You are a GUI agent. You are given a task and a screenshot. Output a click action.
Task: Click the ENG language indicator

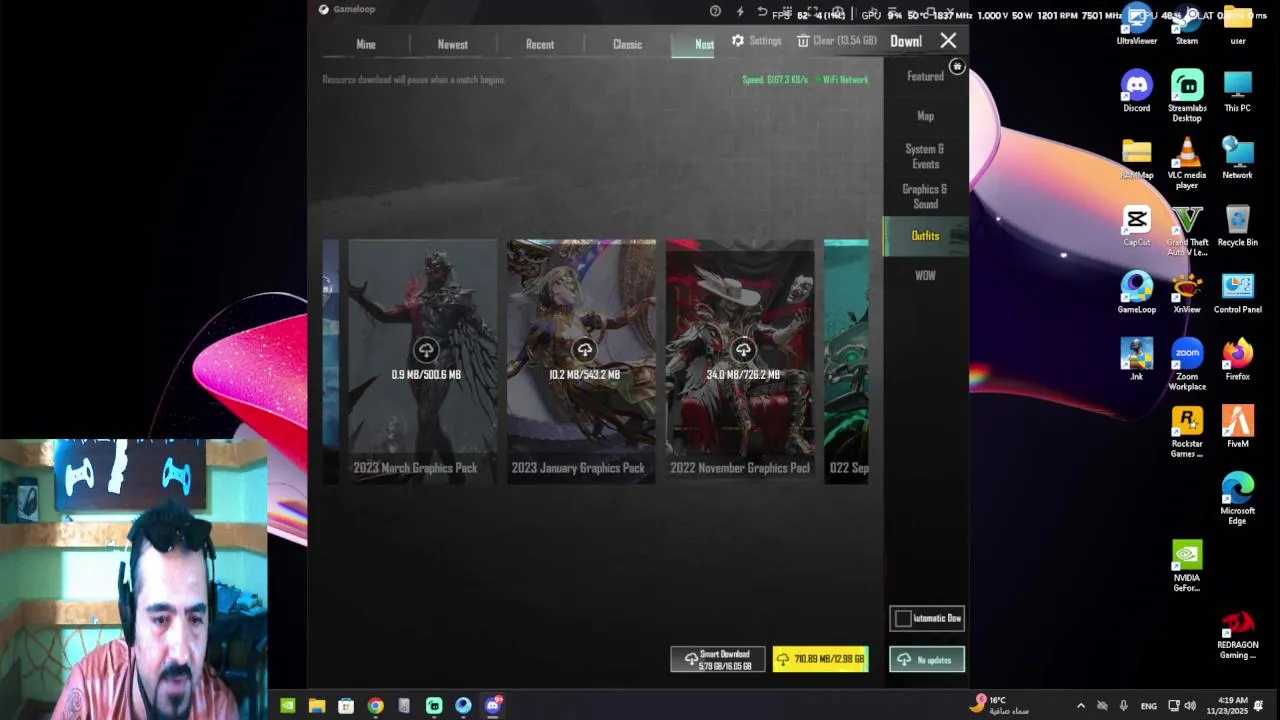click(1148, 706)
